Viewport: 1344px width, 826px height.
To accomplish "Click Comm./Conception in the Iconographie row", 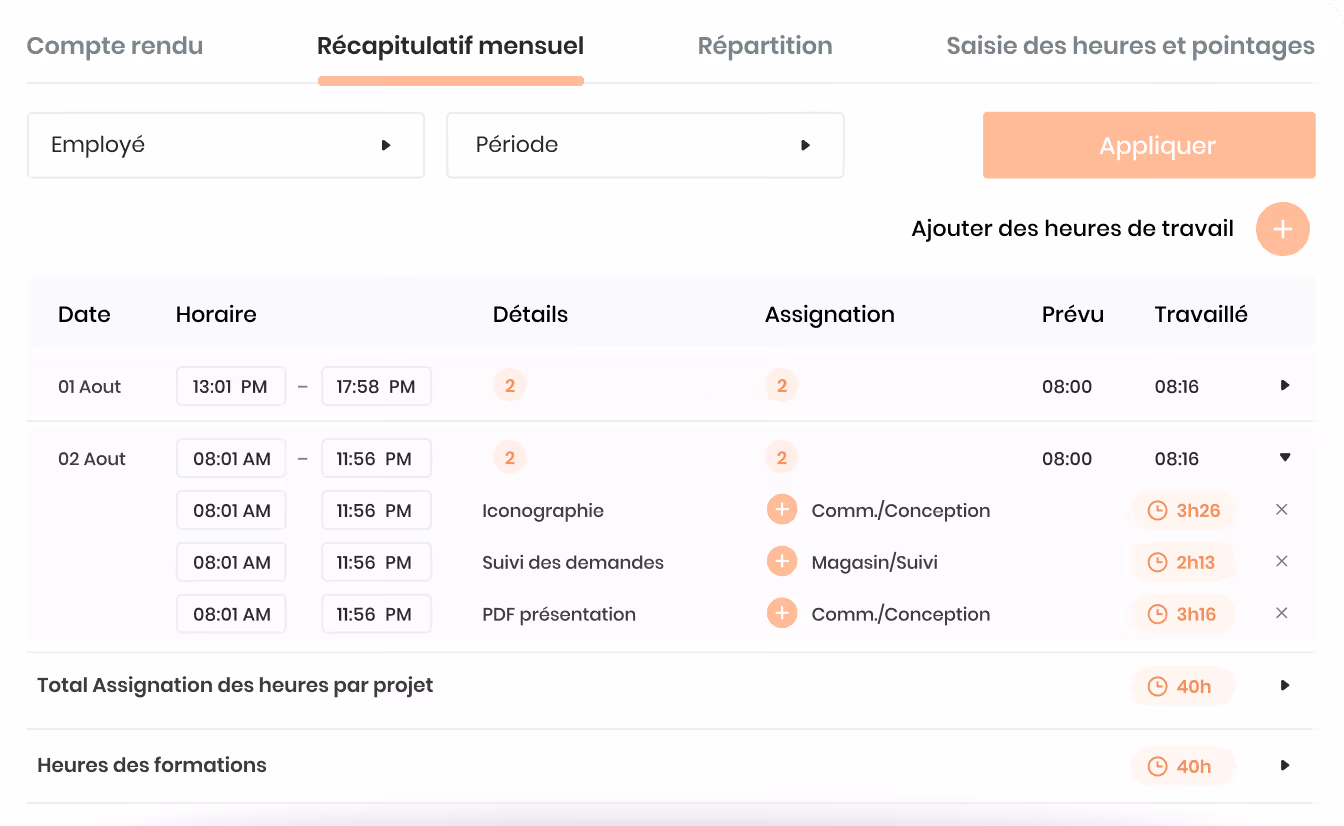I will [901, 511].
